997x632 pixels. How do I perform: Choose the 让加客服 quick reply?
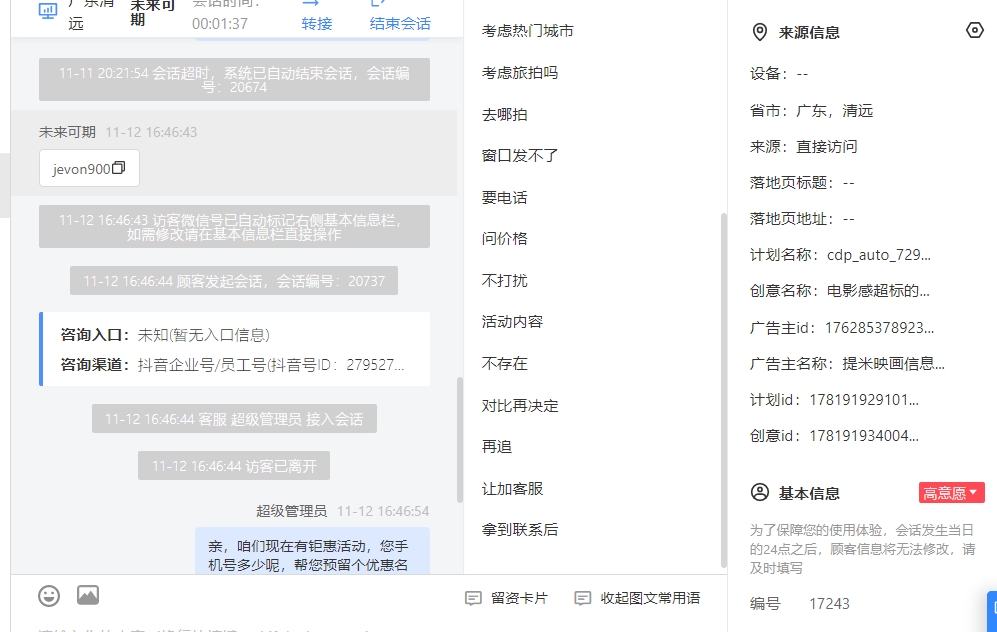(512, 489)
